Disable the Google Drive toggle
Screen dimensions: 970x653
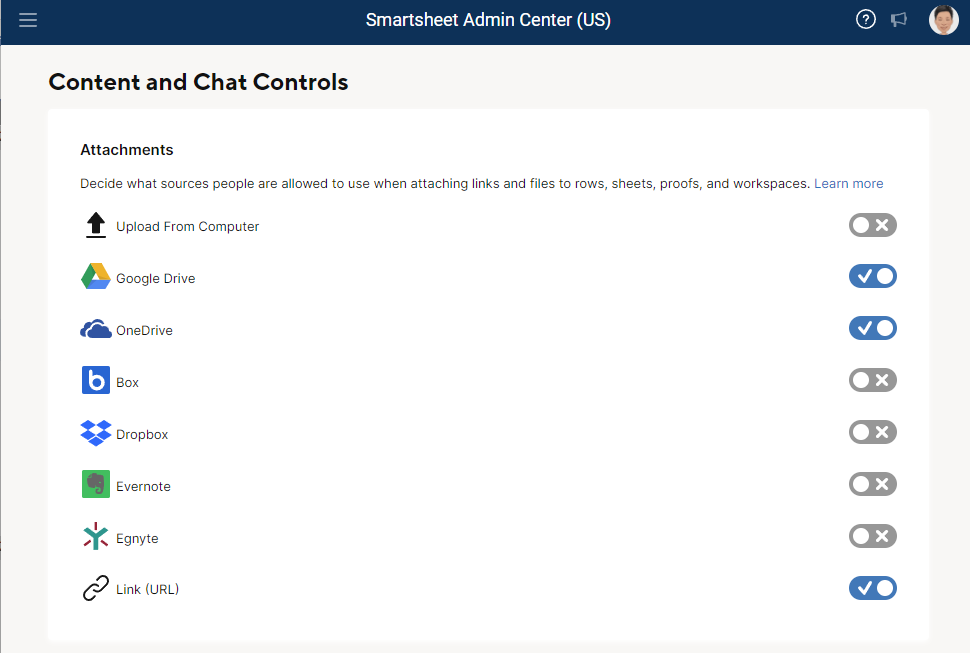[872, 277]
